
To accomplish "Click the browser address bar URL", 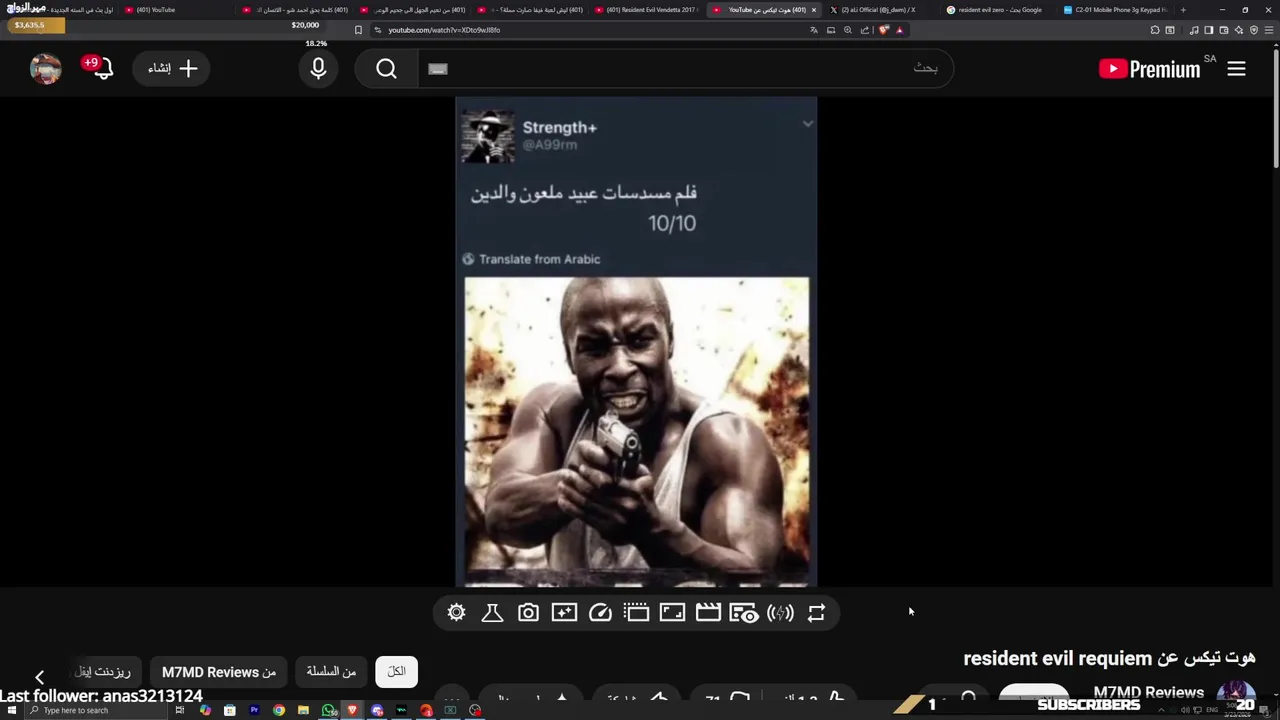I will click(444, 30).
